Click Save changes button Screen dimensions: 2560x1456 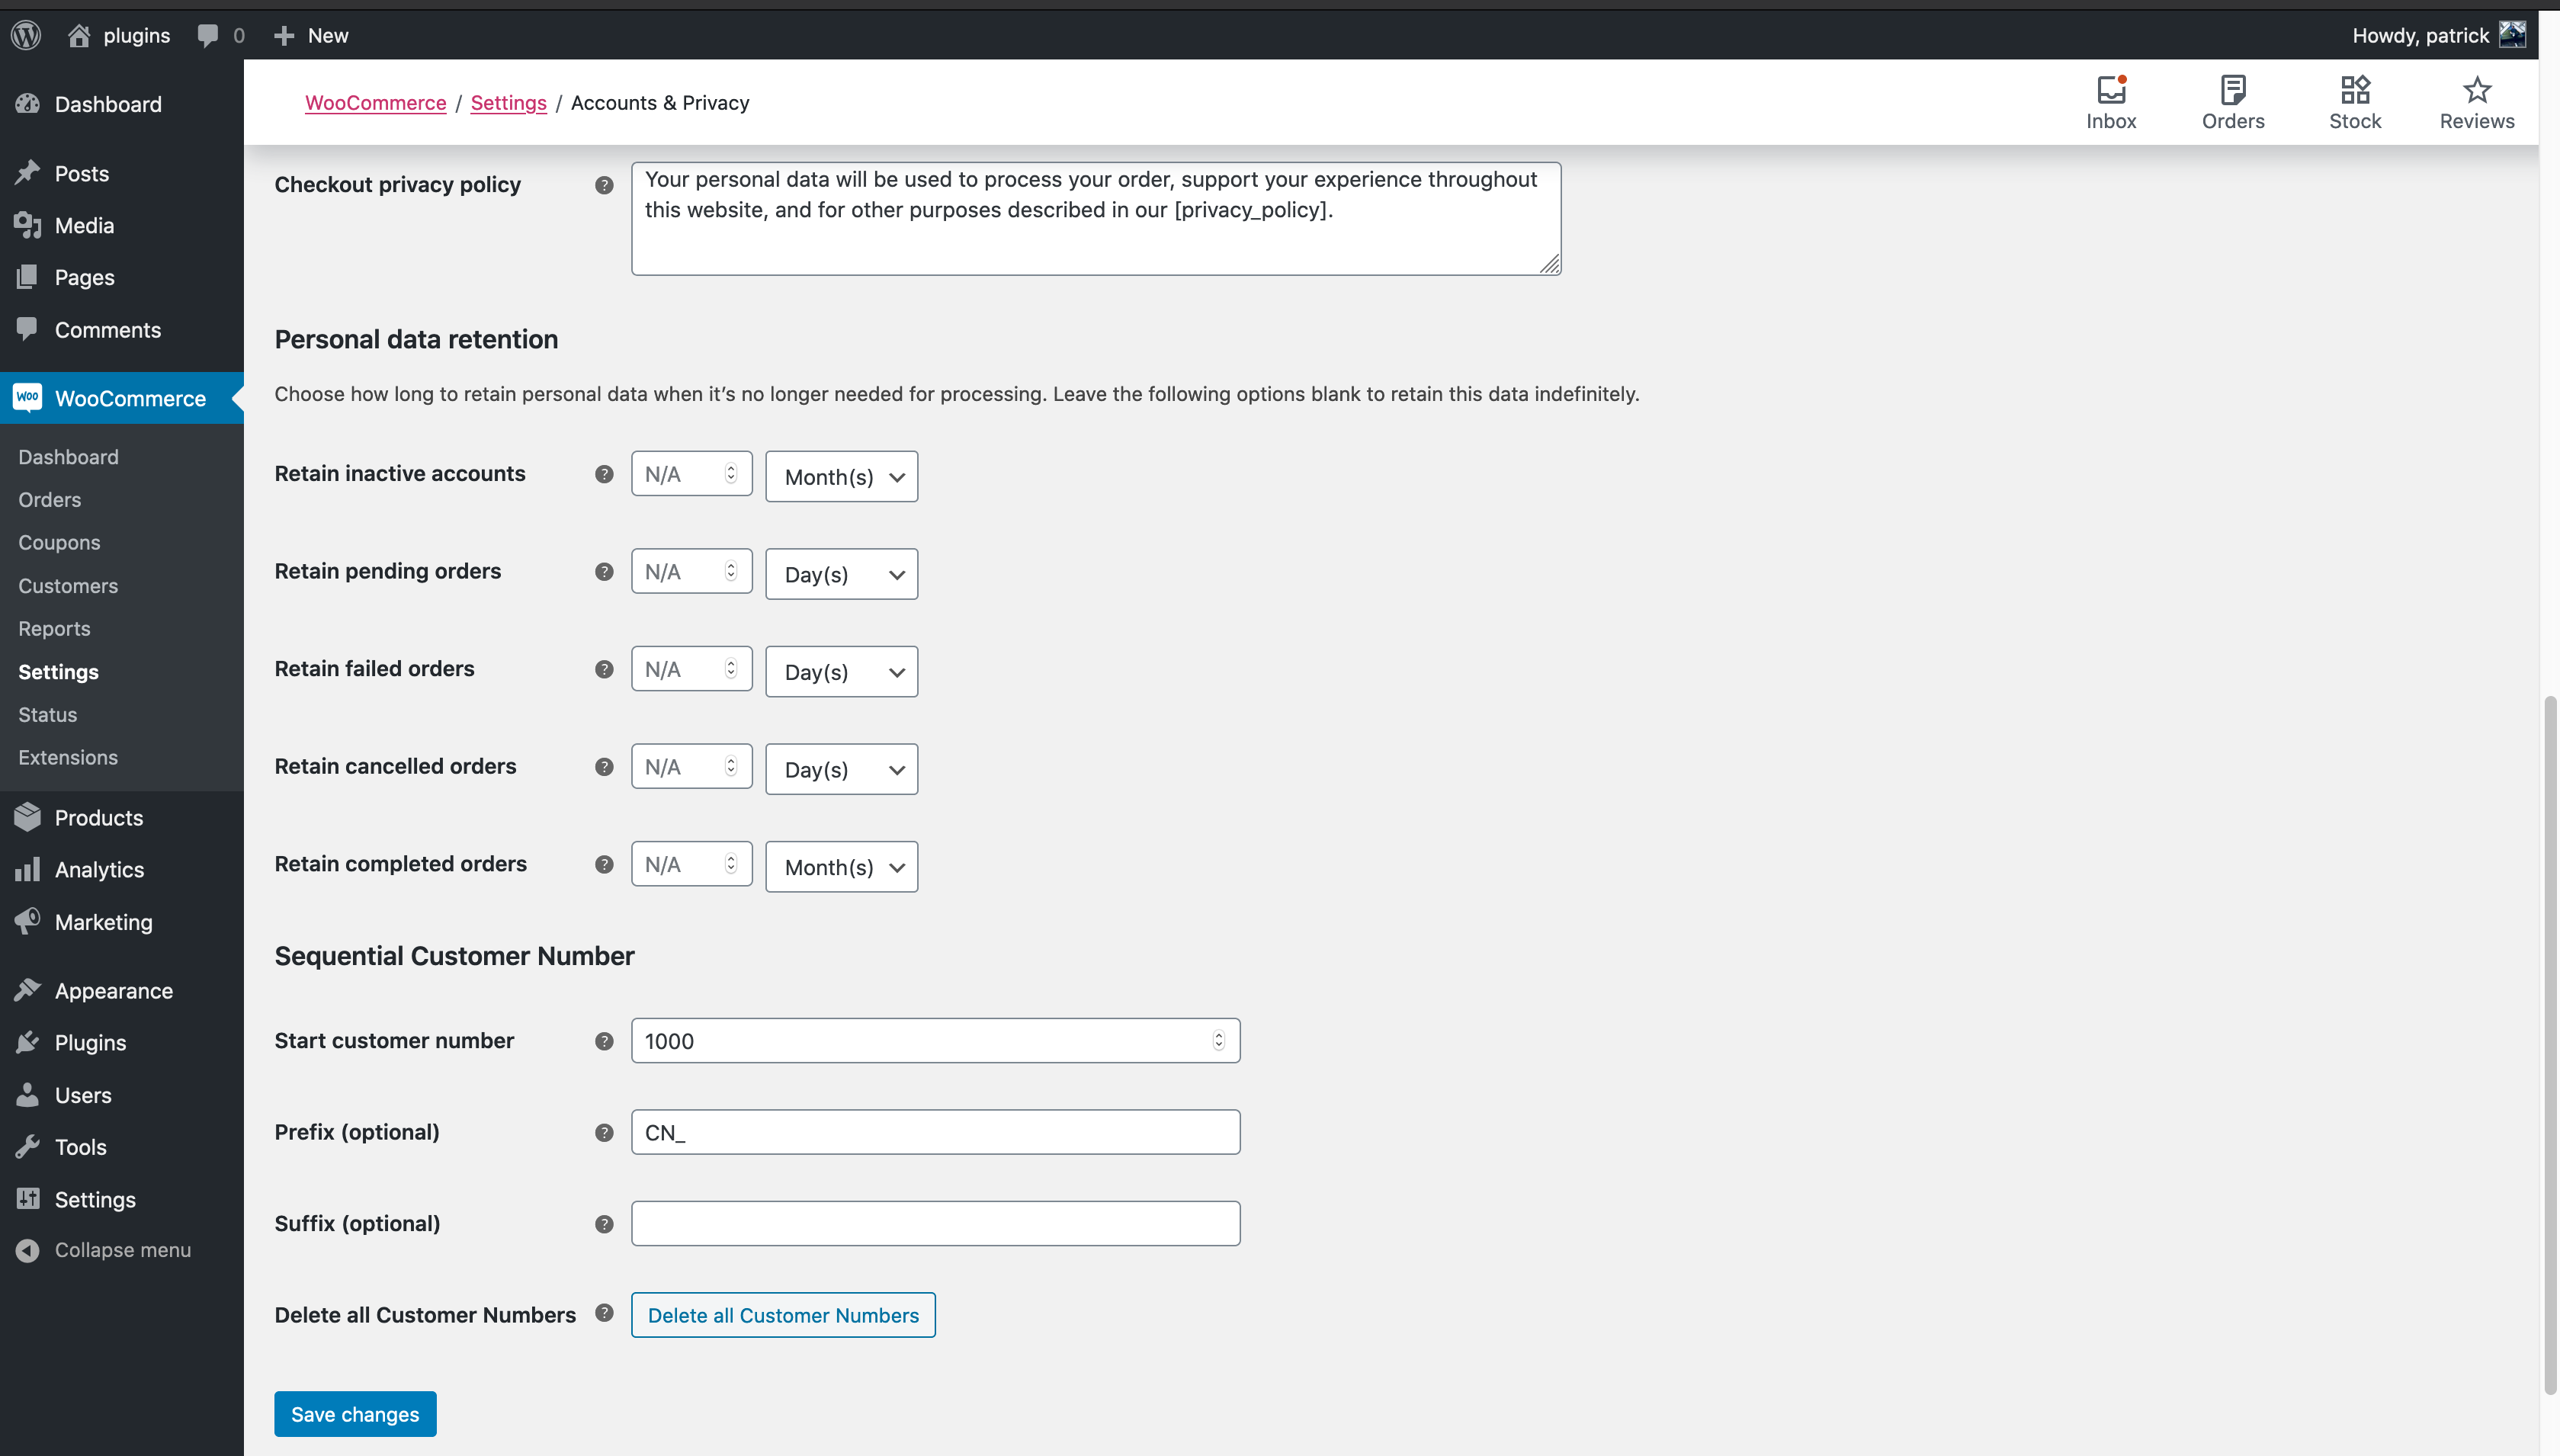pyautogui.click(x=355, y=1414)
